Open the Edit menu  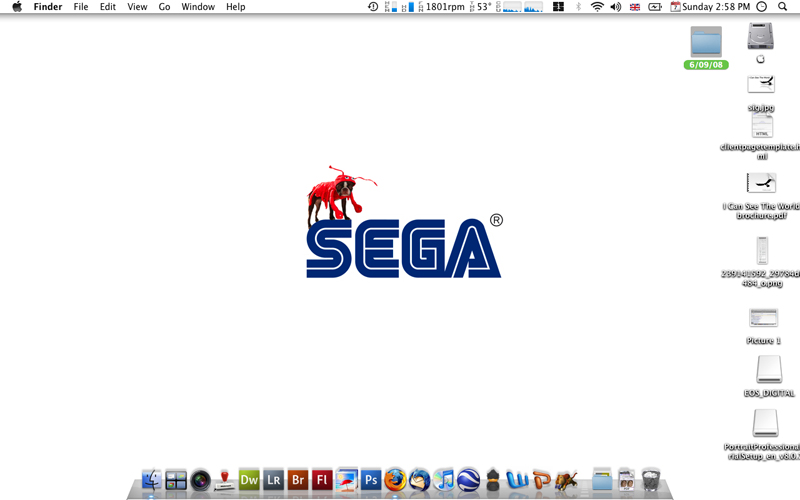pyautogui.click(x=108, y=7)
